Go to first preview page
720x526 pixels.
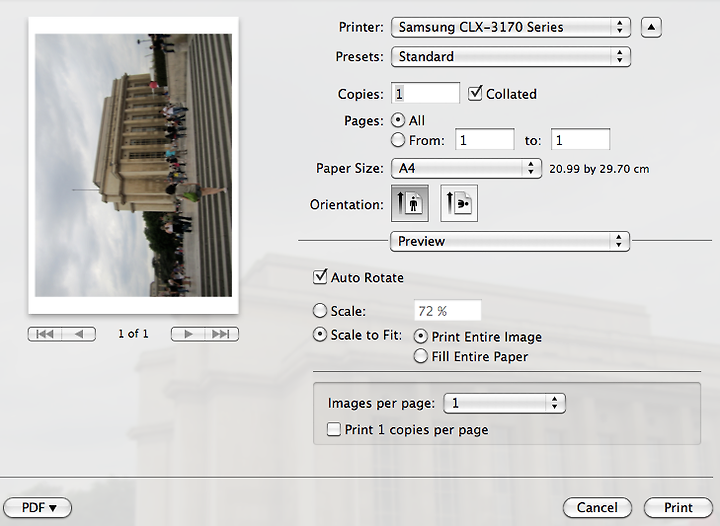pos(45,334)
